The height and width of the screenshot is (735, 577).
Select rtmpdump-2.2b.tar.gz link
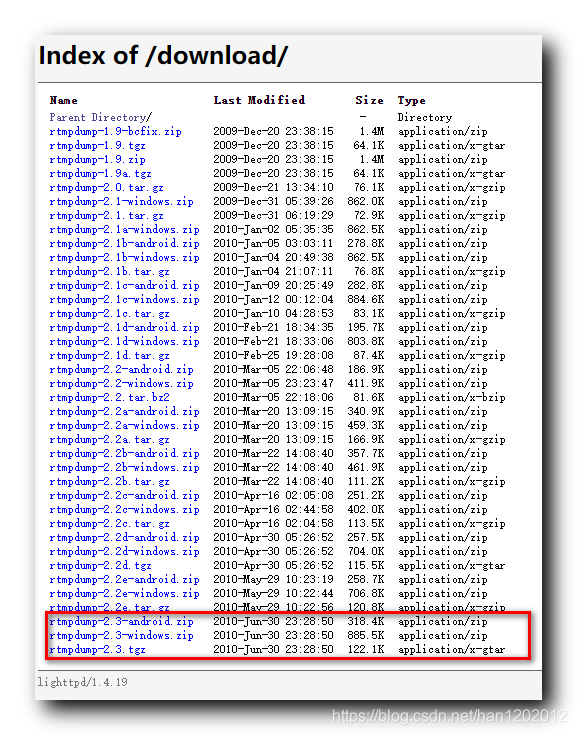point(109,481)
